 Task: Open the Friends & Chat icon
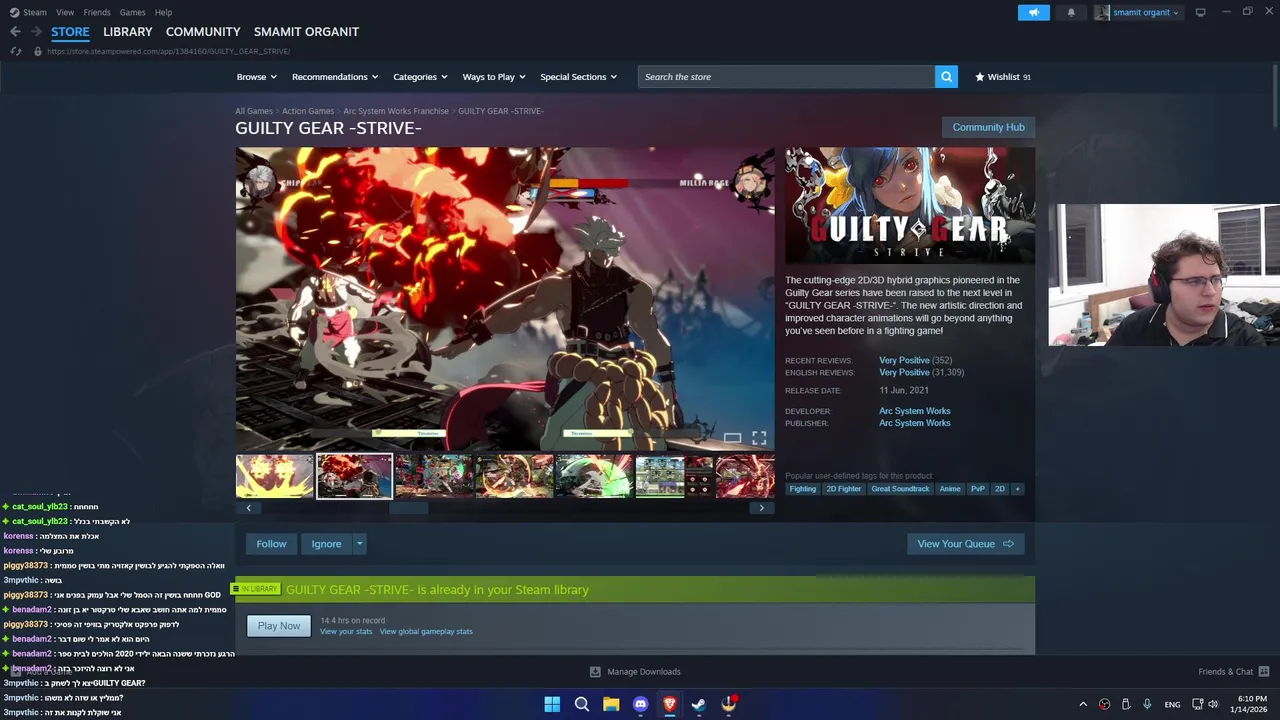click(x=1264, y=672)
